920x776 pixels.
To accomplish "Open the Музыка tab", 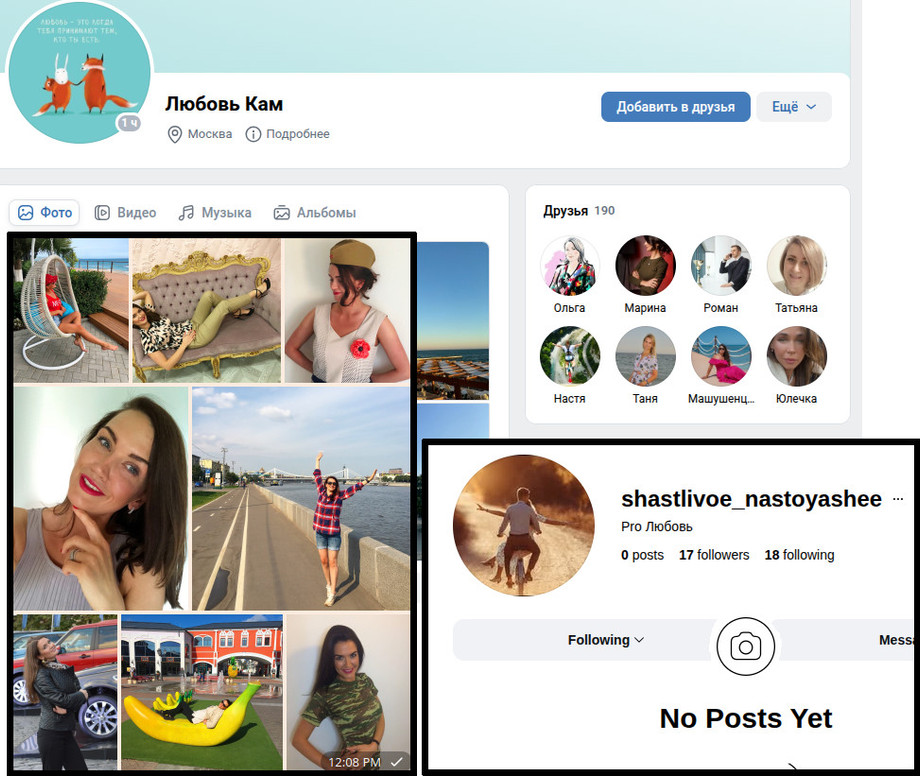I will coord(215,213).
